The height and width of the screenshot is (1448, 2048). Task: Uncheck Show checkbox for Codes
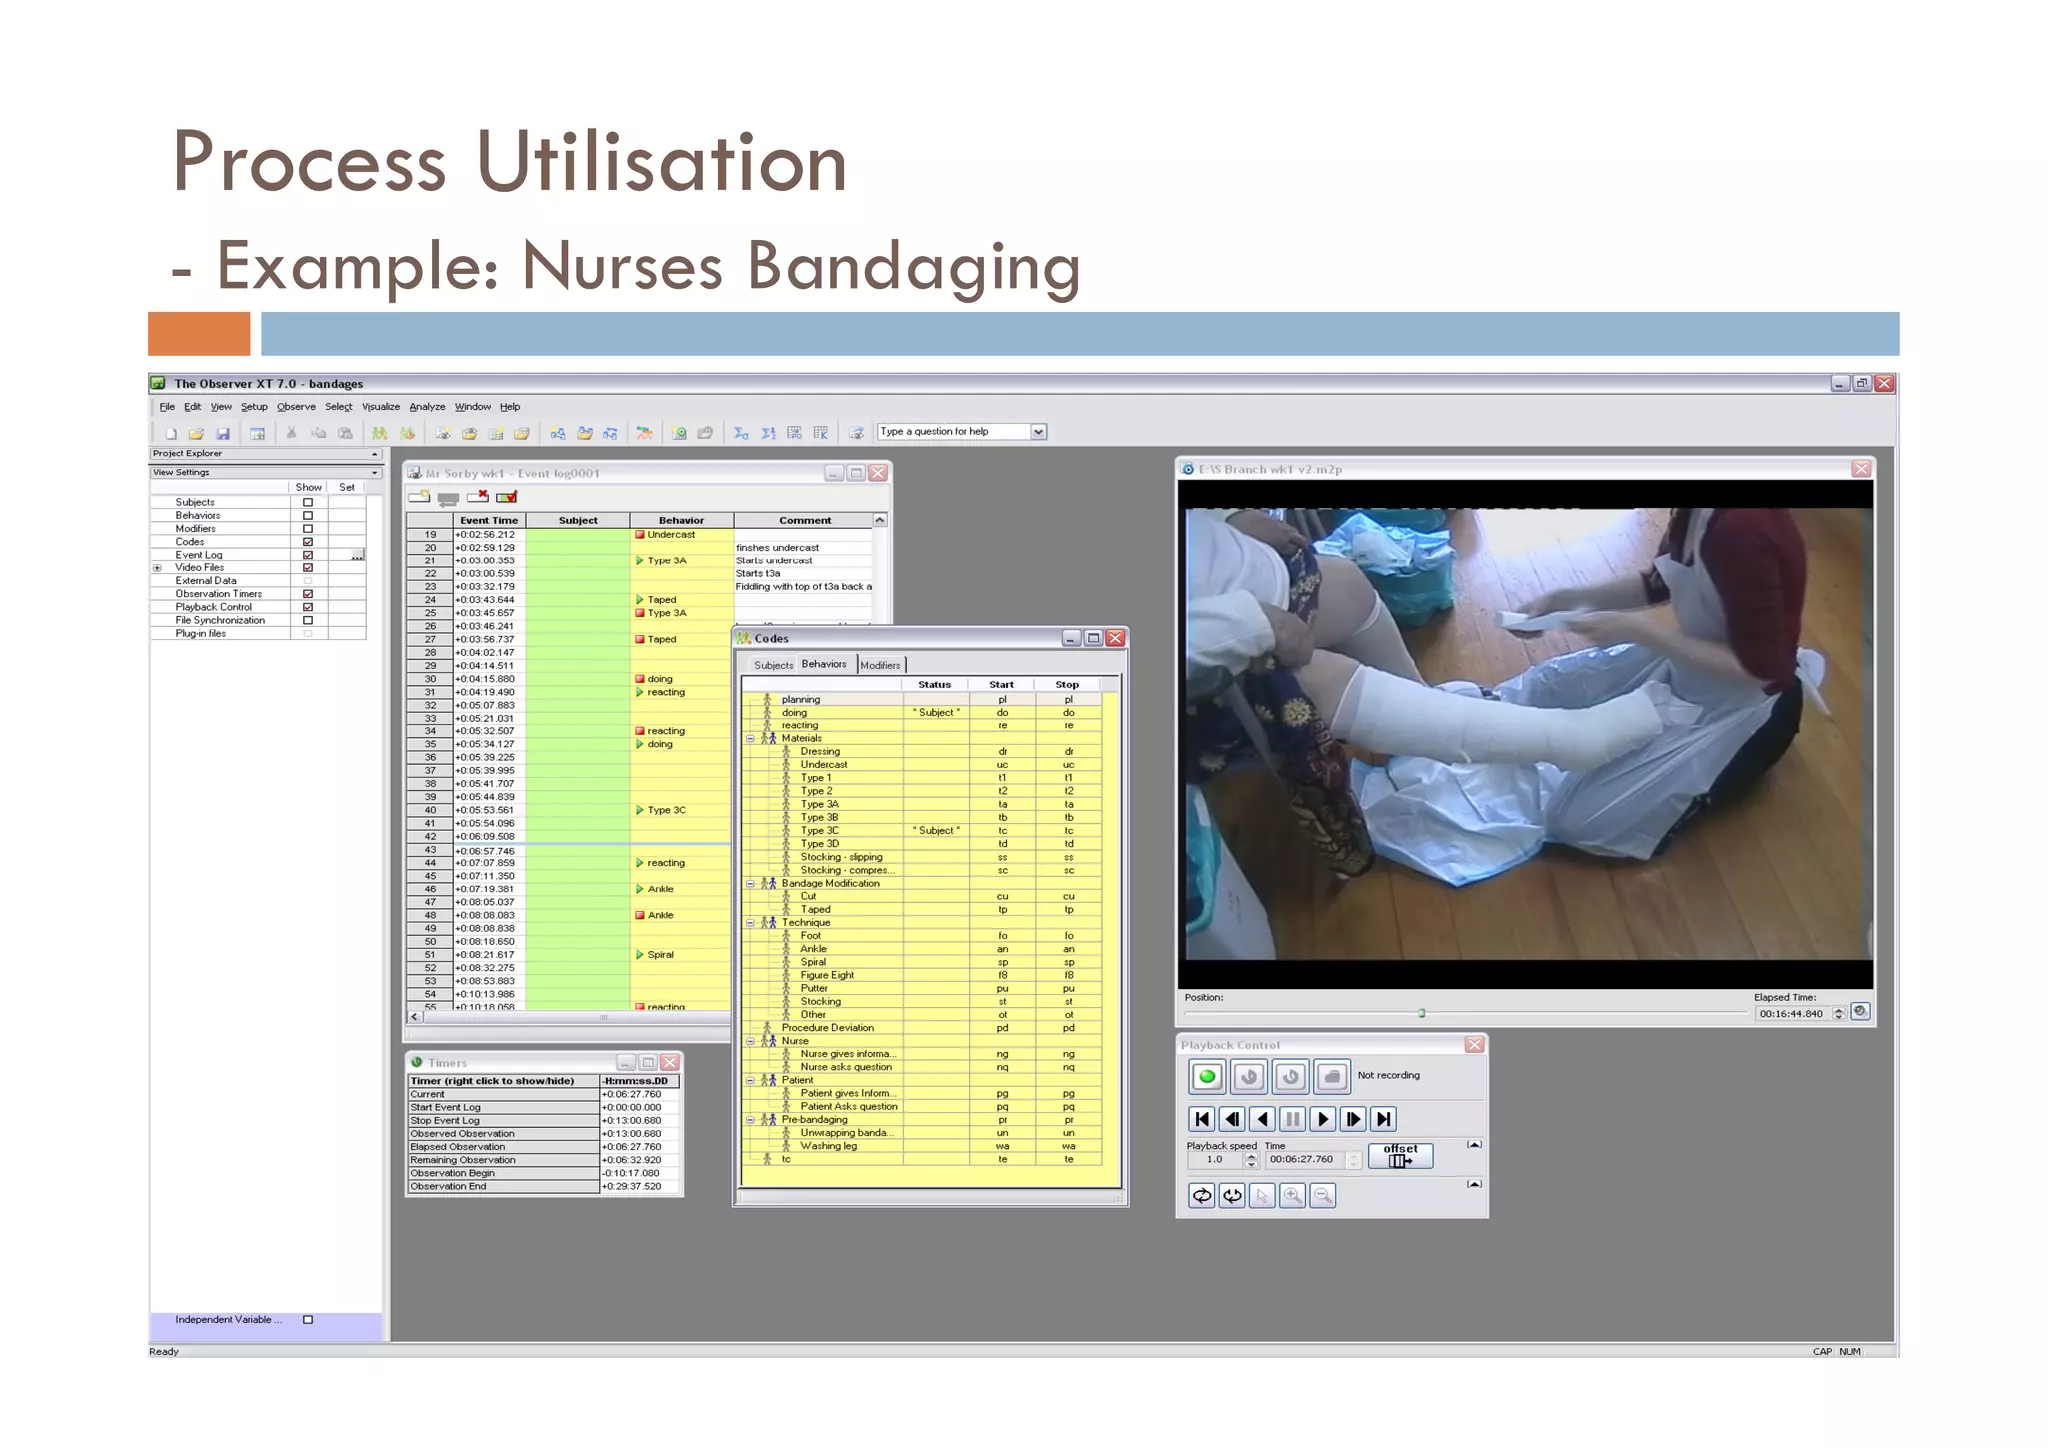308,541
